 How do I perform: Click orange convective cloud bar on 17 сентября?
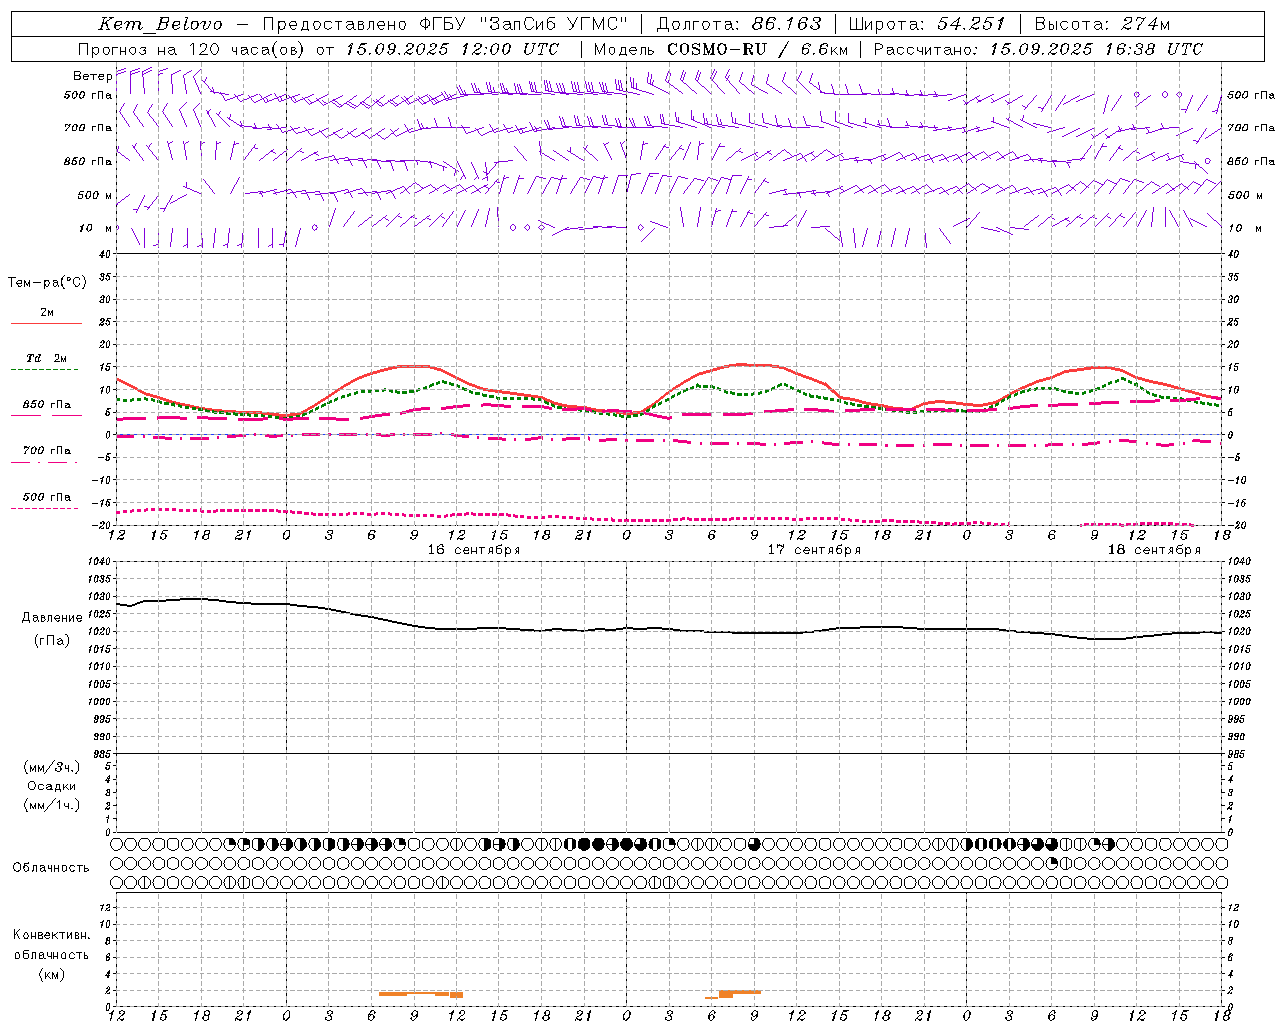point(733,994)
